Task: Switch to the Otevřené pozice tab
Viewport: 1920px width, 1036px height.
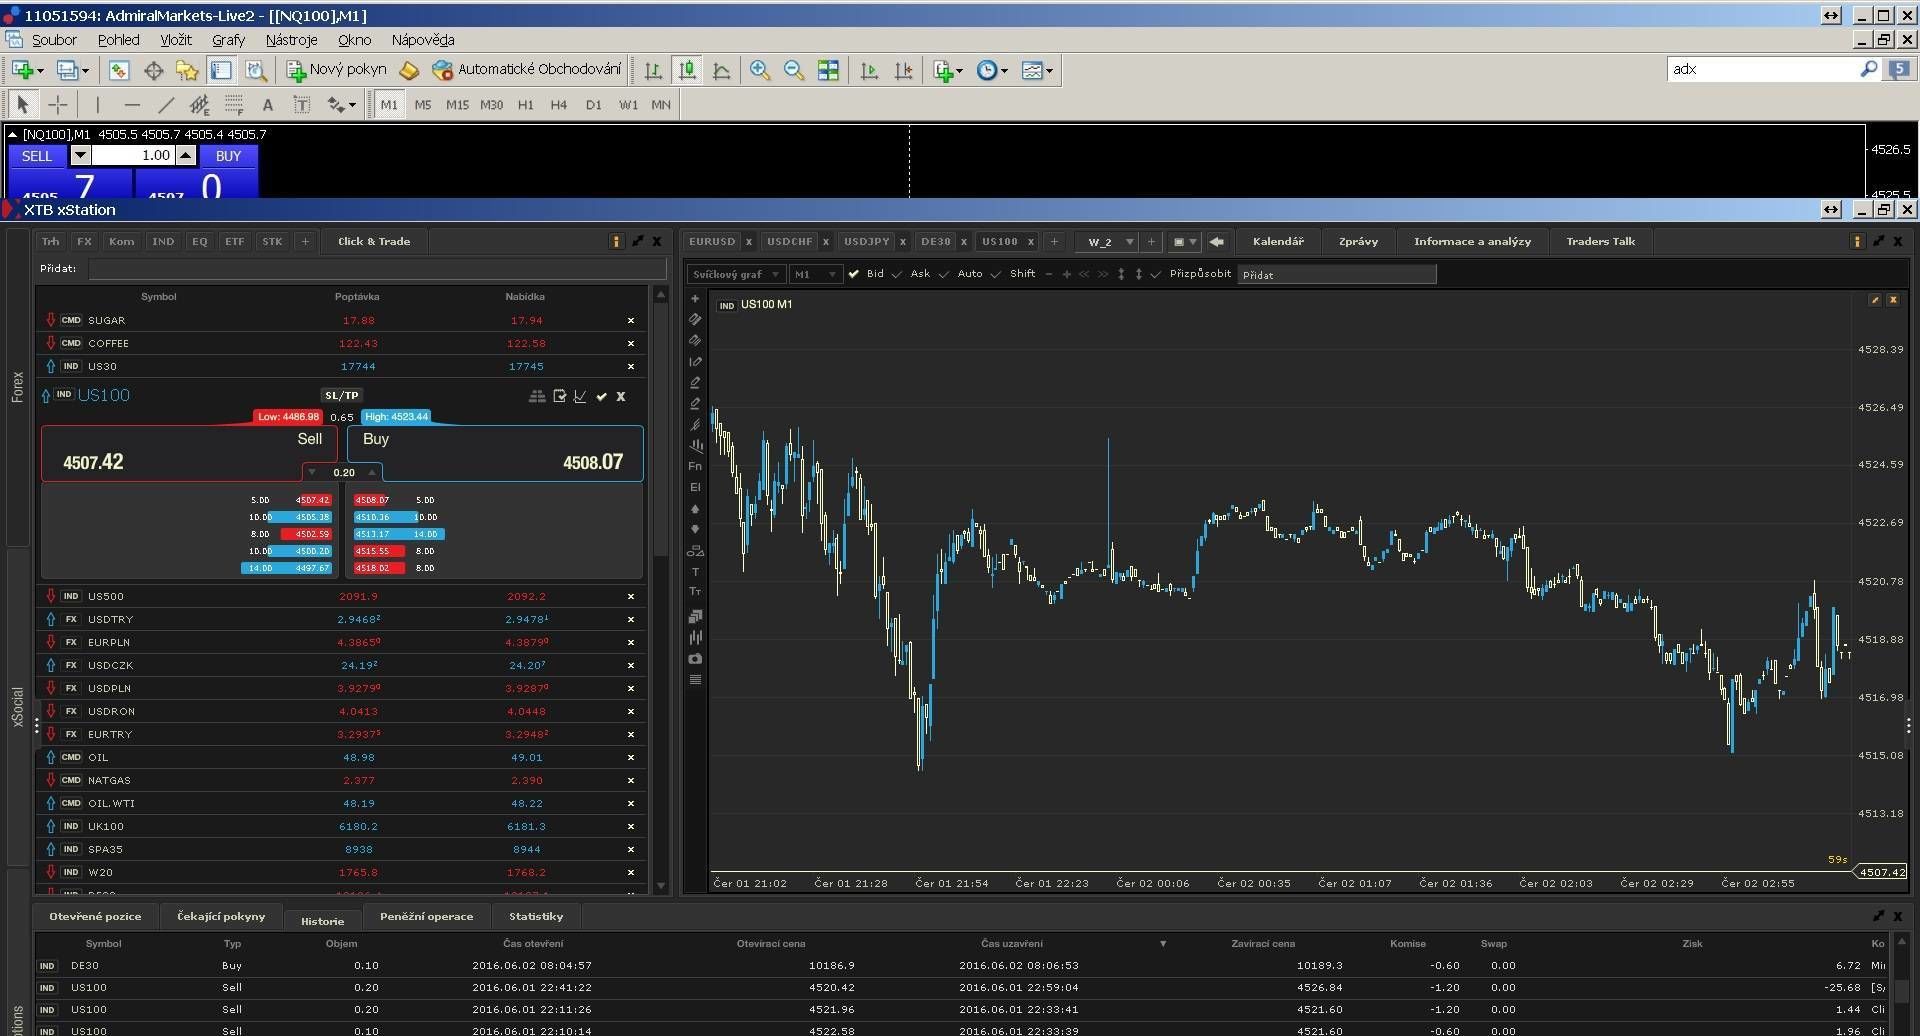Action: [x=95, y=916]
